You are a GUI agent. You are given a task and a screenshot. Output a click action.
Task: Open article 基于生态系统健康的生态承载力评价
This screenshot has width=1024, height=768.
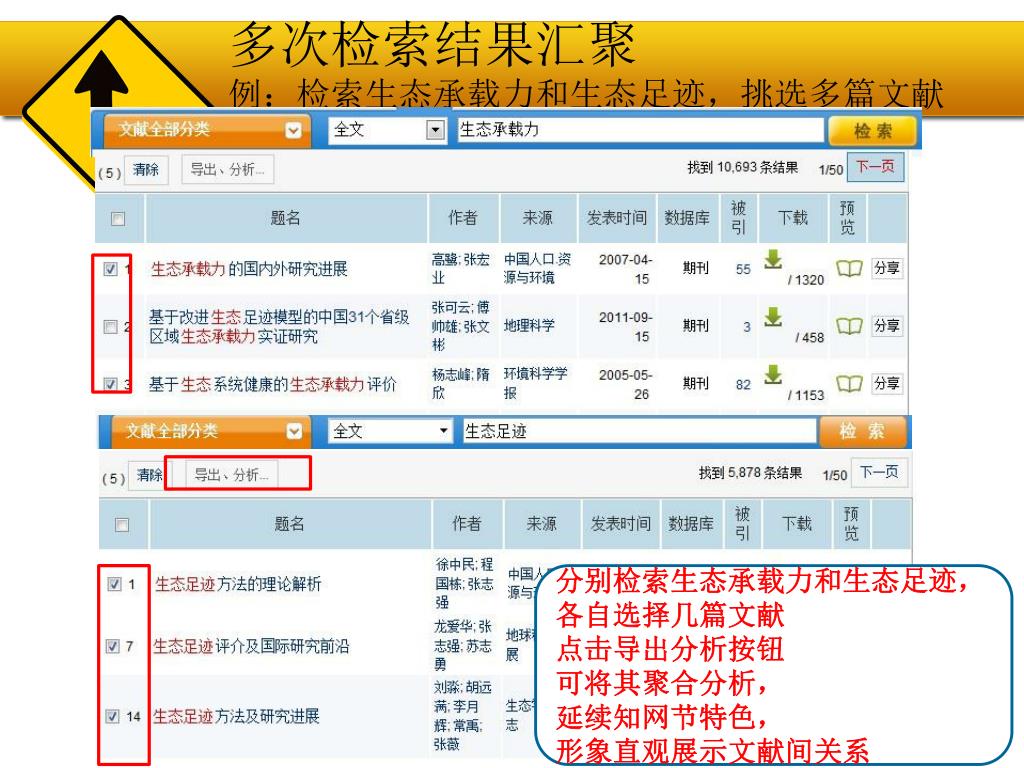click(x=272, y=385)
